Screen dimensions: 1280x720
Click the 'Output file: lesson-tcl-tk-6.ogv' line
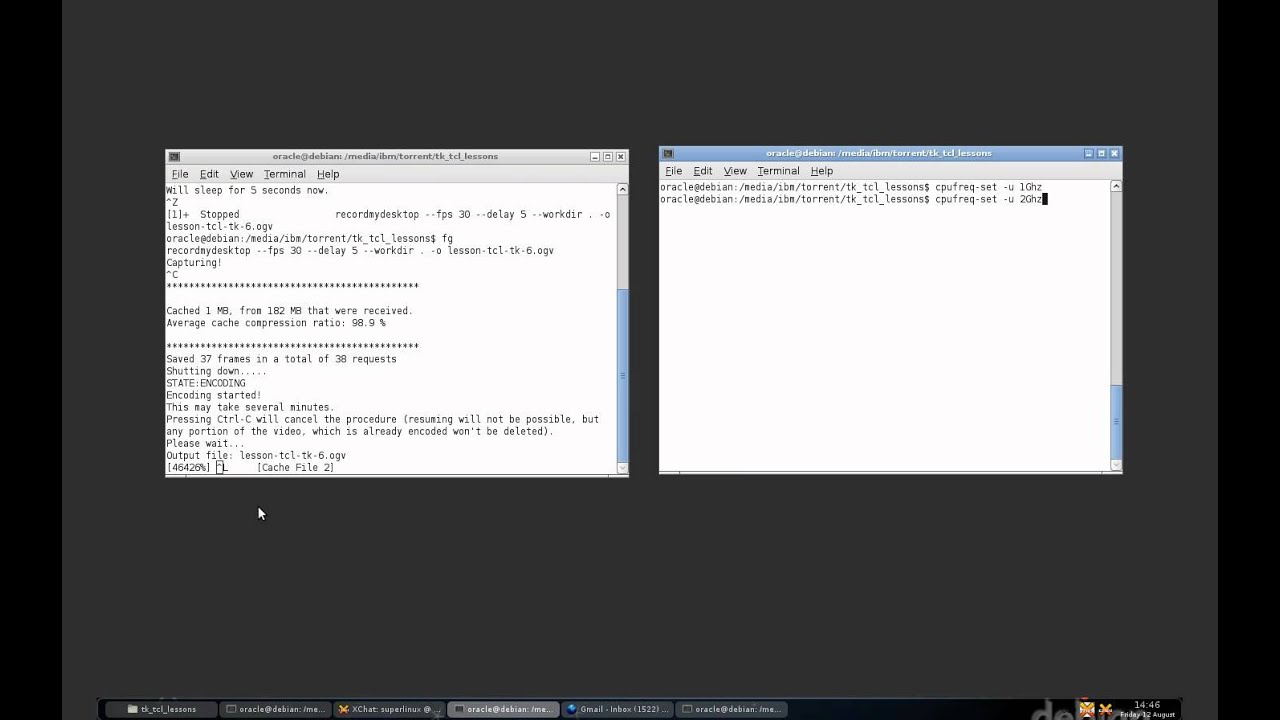pyautogui.click(x=256, y=456)
